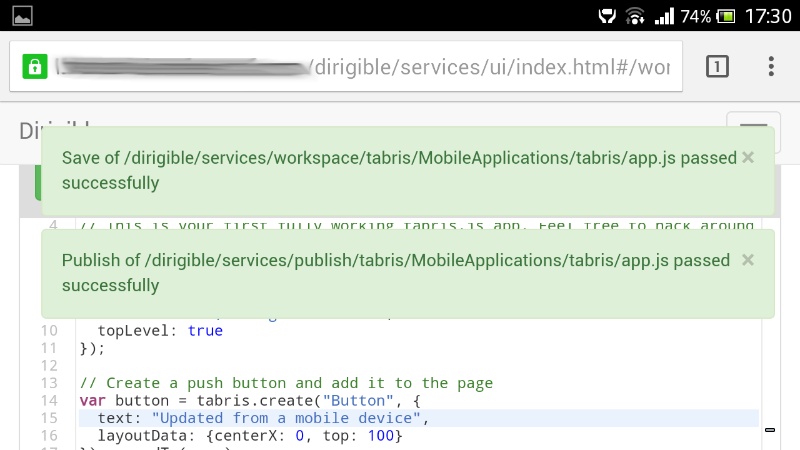Open the browser tab switcher showing 1

click(x=717, y=66)
